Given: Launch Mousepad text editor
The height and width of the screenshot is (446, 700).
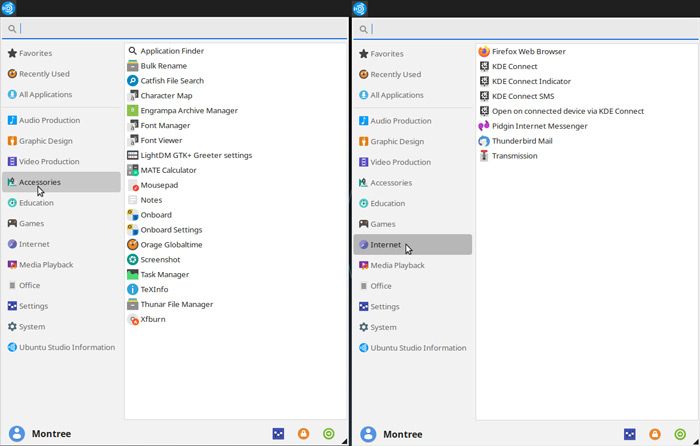Looking at the screenshot, I should [159, 185].
